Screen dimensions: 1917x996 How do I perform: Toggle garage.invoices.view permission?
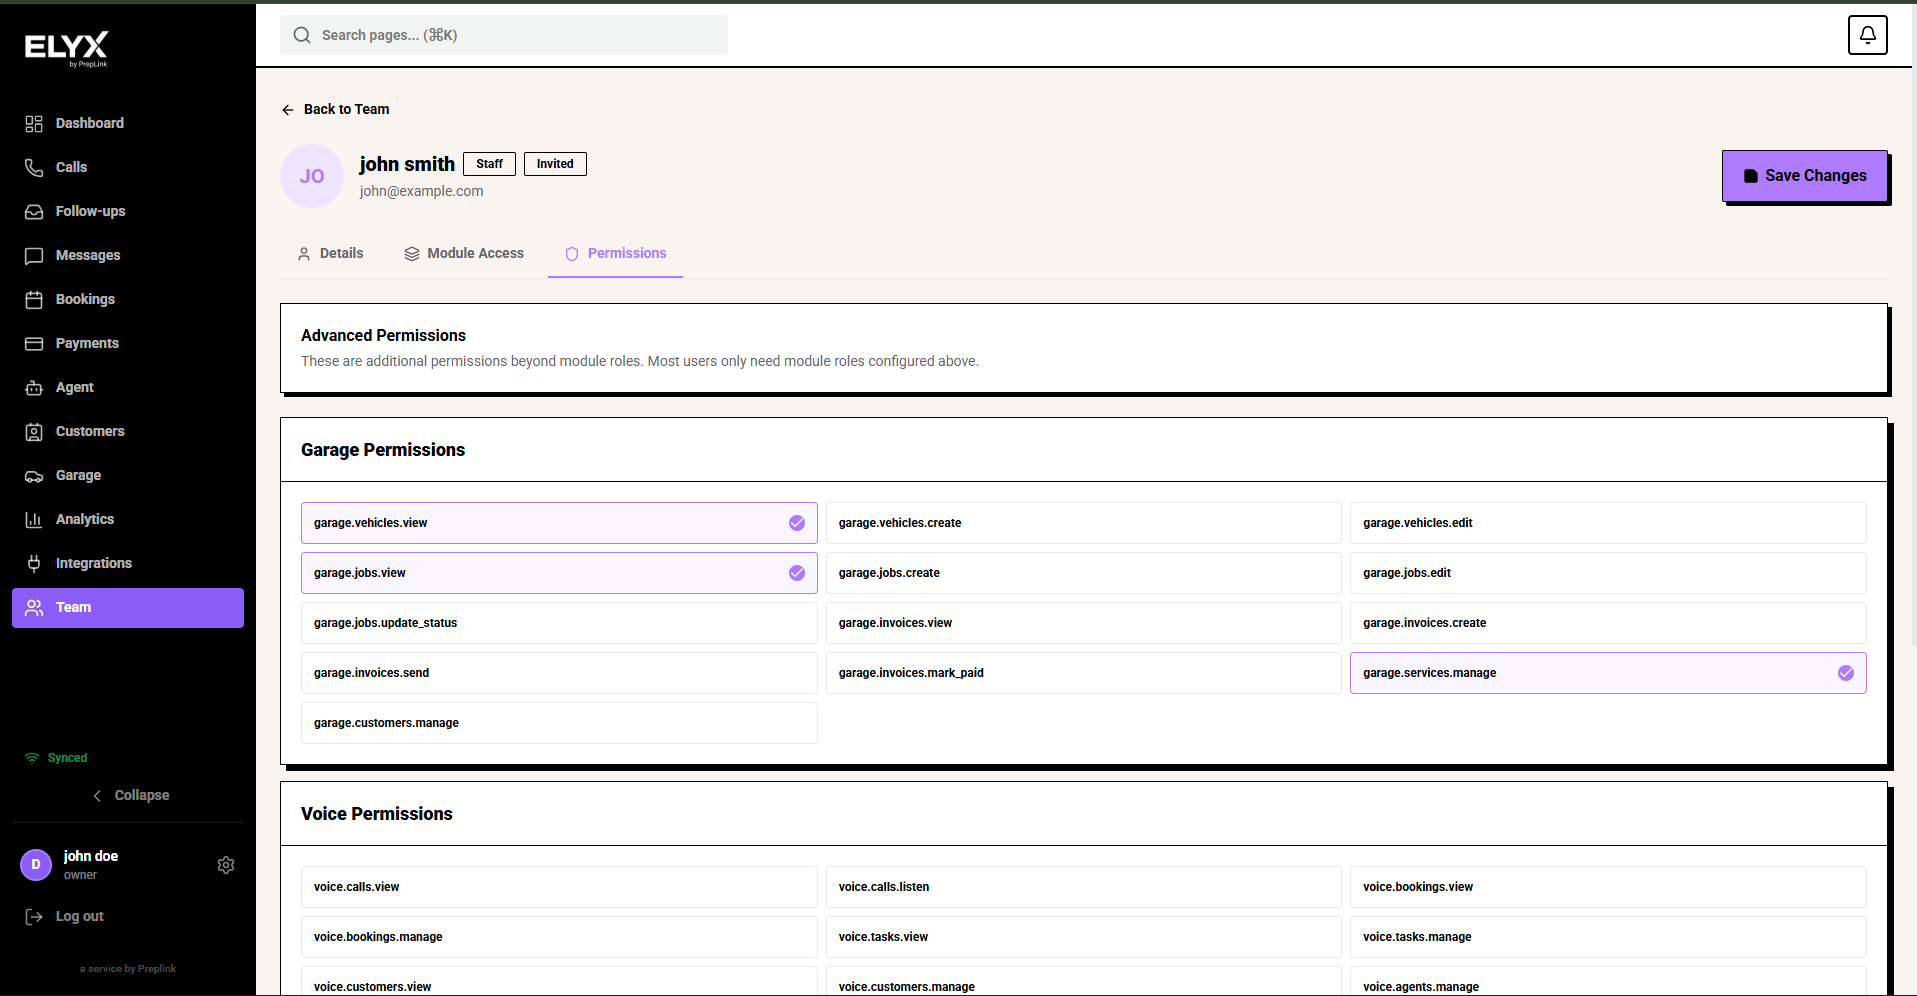pyautogui.click(x=1083, y=623)
